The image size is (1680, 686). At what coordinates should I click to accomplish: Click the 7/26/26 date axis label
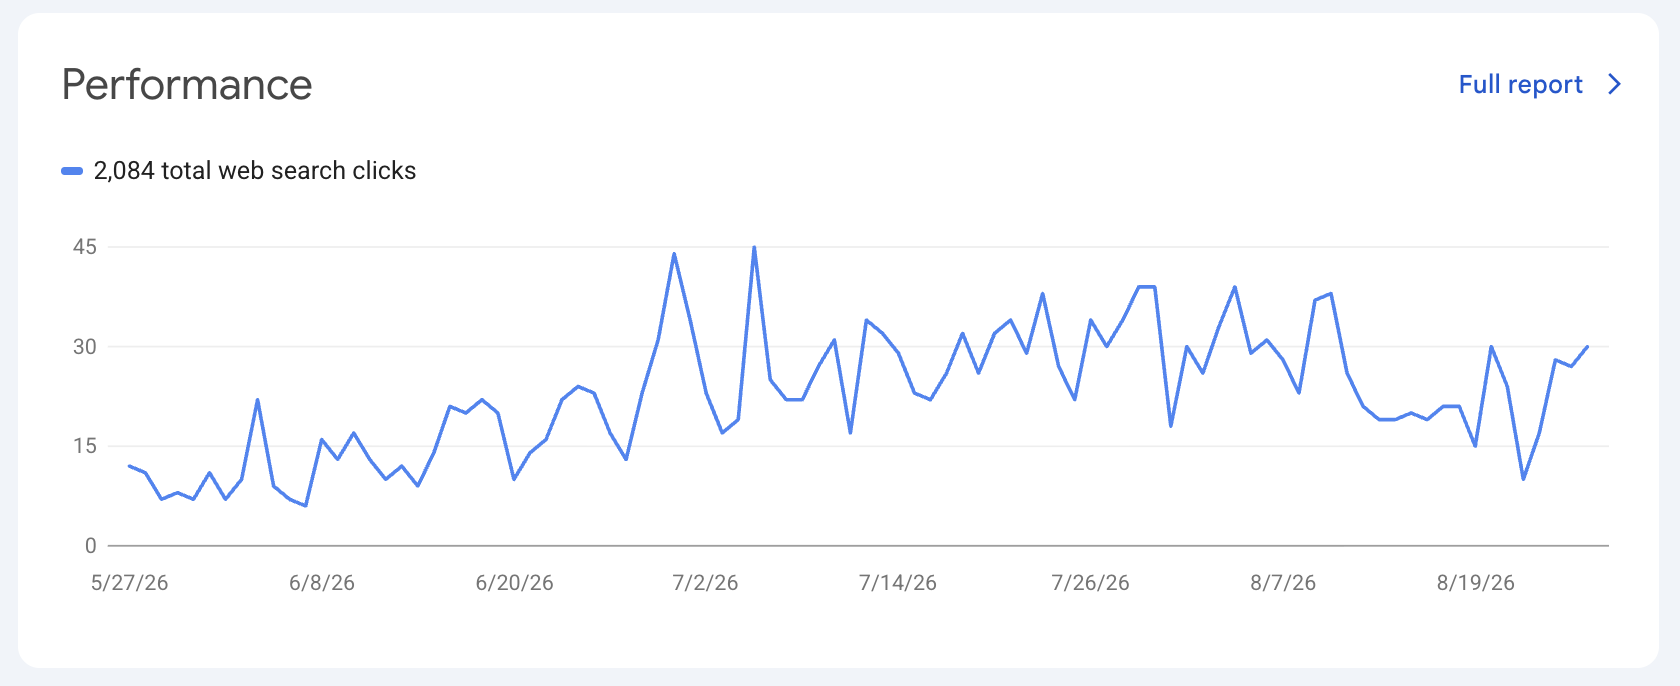point(1090,583)
